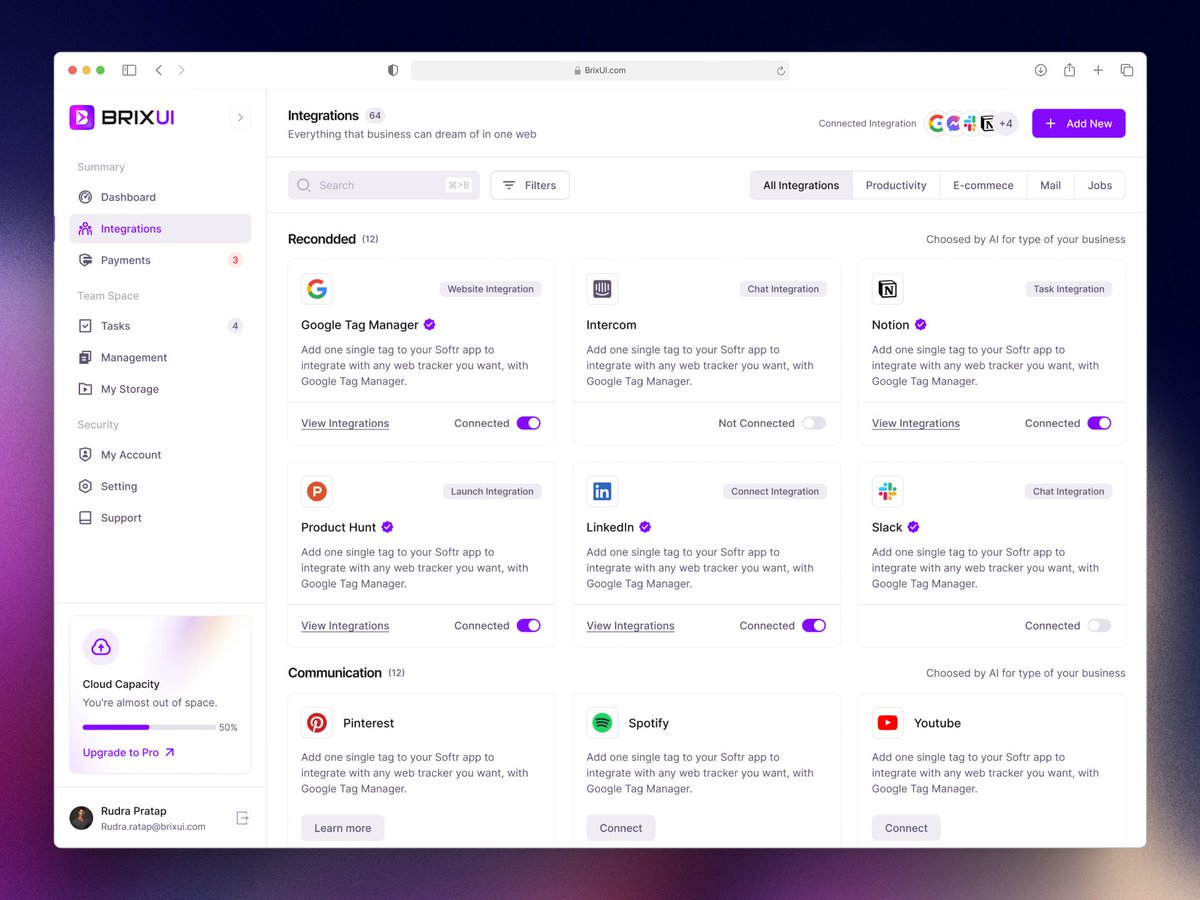Image resolution: width=1200 pixels, height=900 pixels.
Task: Go to Tasks in Team Space
Action: pyautogui.click(x=160, y=326)
